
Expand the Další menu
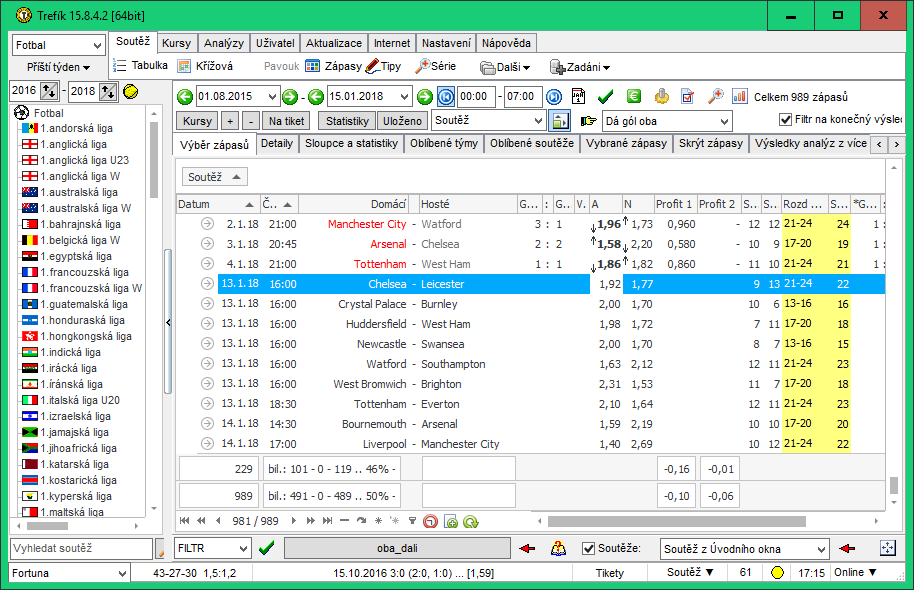coord(505,67)
